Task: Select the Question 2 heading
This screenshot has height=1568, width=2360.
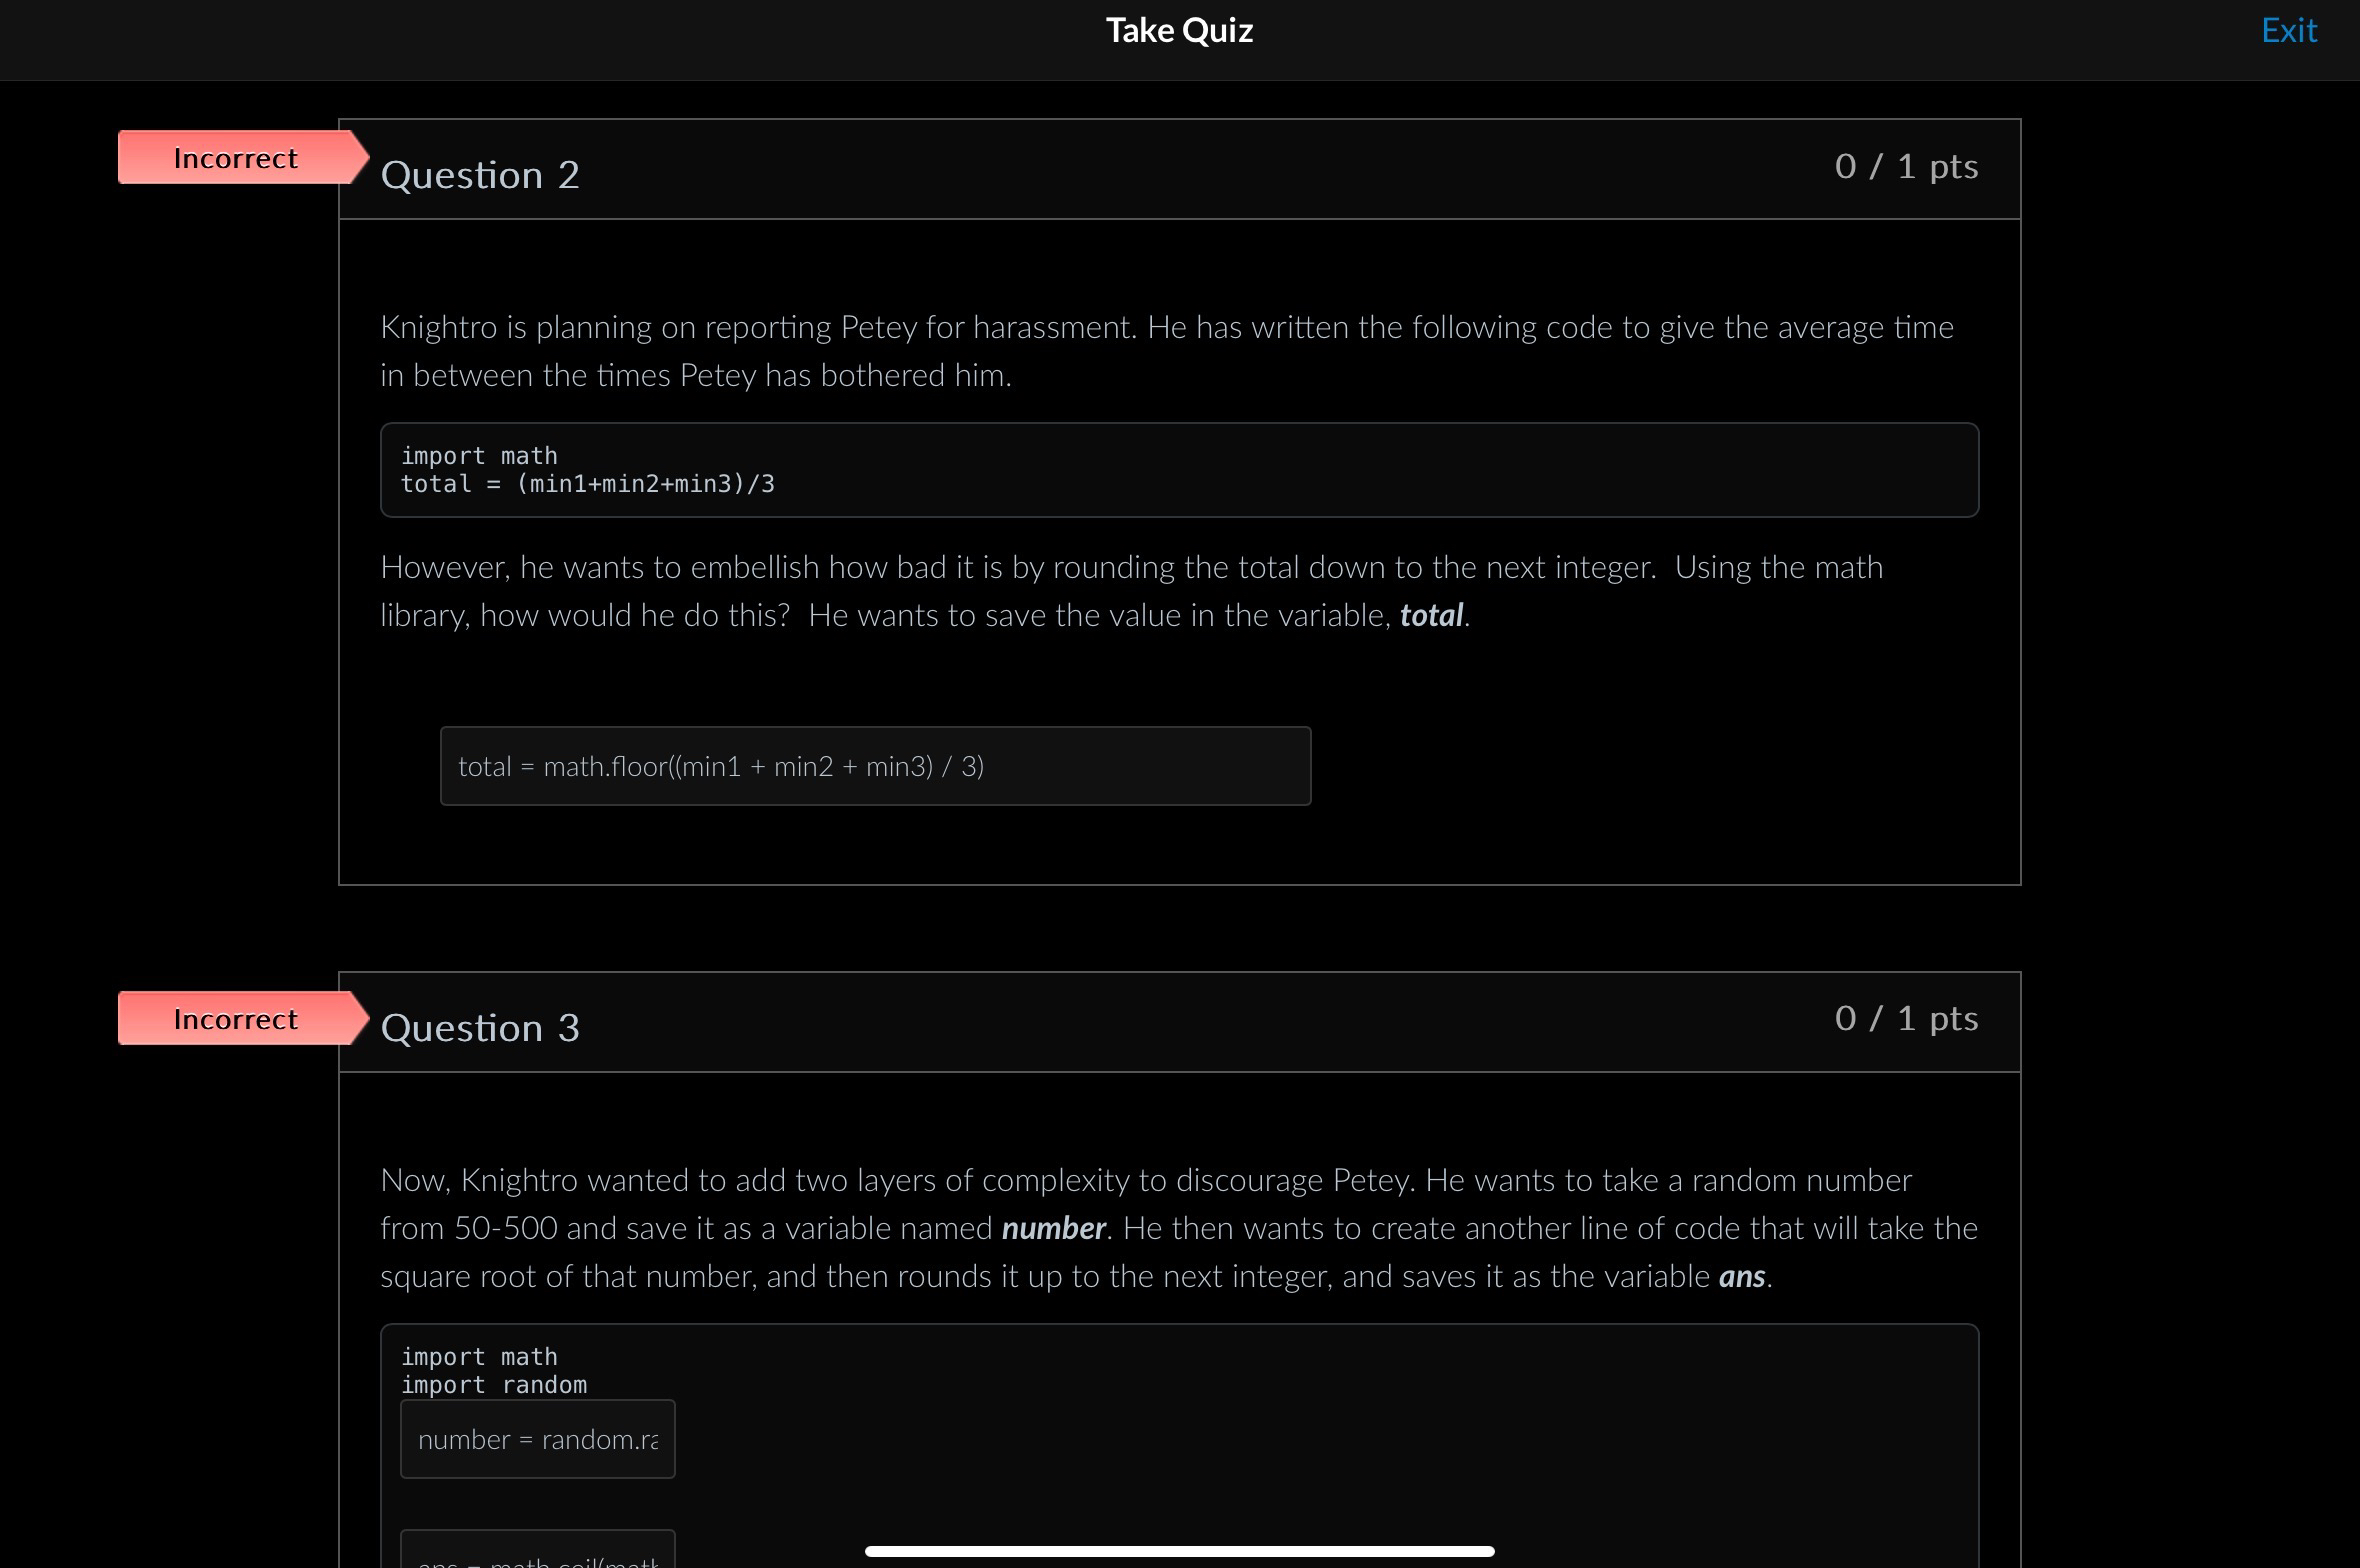Action: (480, 175)
